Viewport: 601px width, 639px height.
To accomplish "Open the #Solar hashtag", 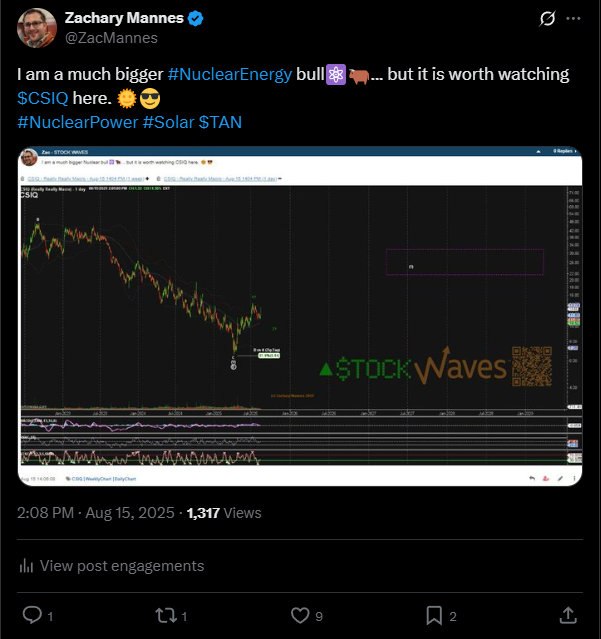I will coord(169,122).
